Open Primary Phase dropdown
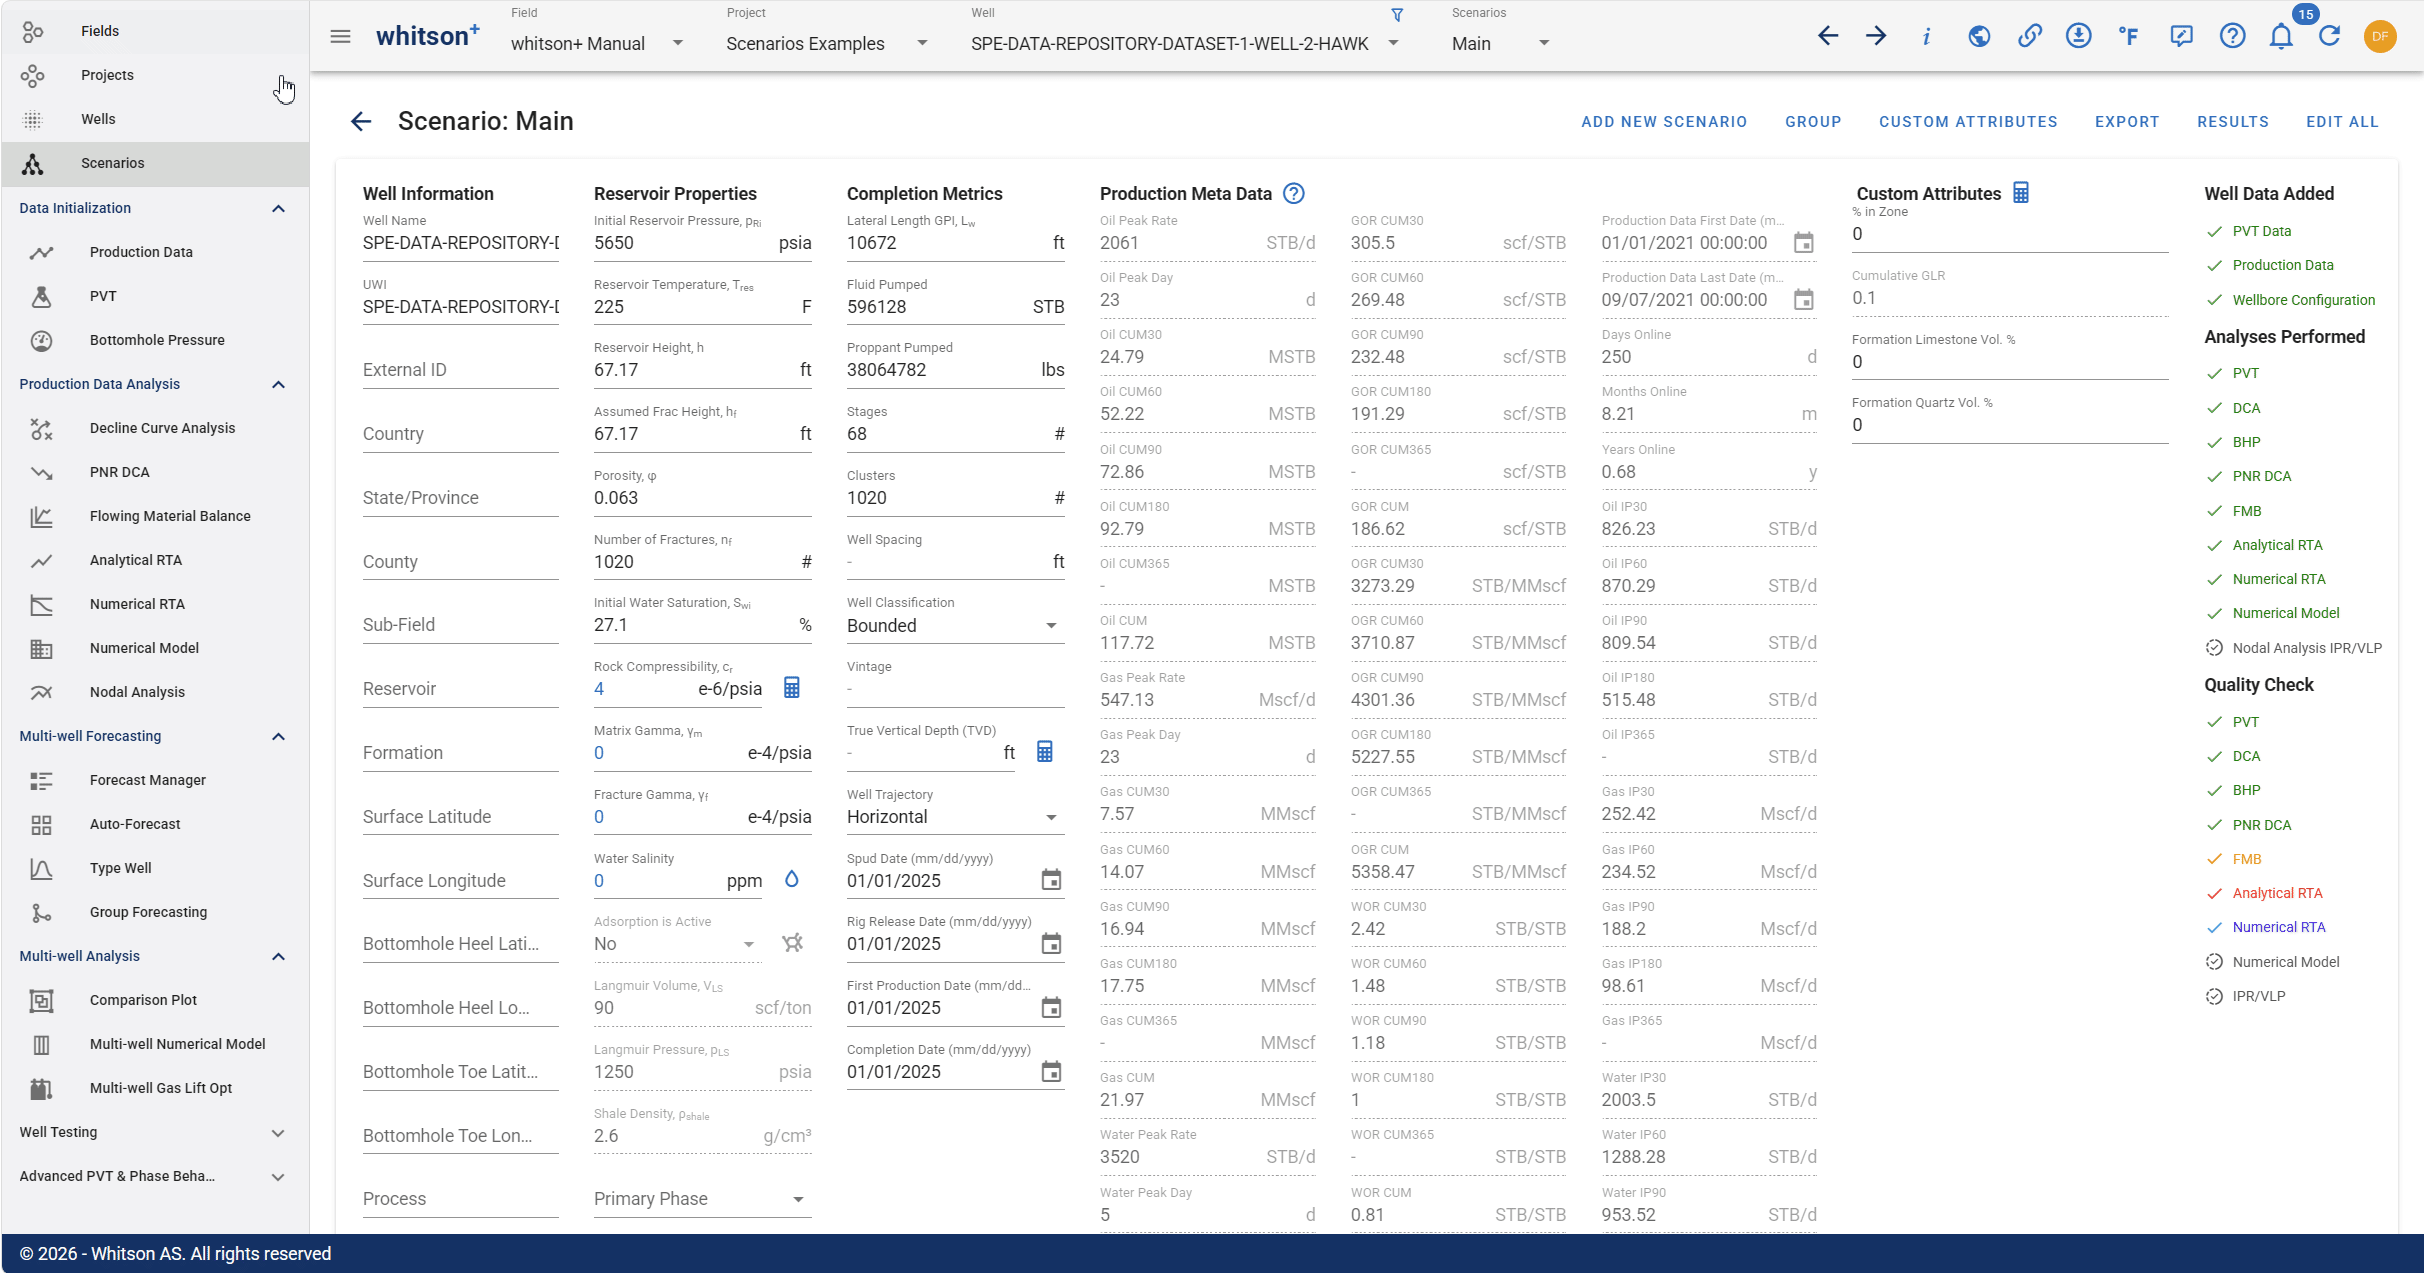The height and width of the screenshot is (1273, 2424). (x=702, y=1199)
